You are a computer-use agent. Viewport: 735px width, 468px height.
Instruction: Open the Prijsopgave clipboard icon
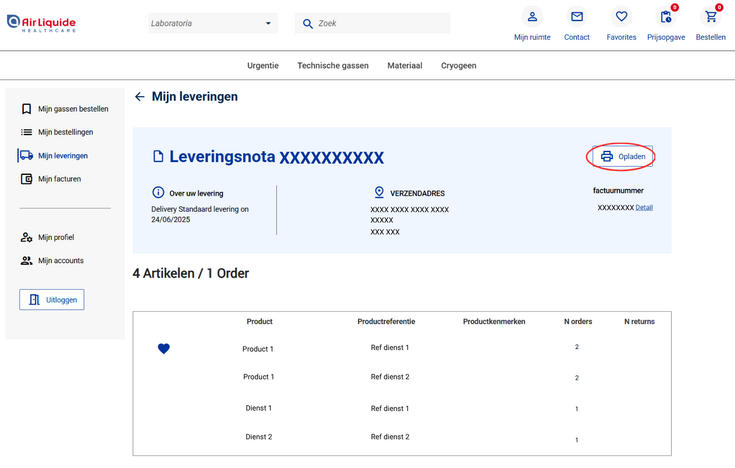666,17
